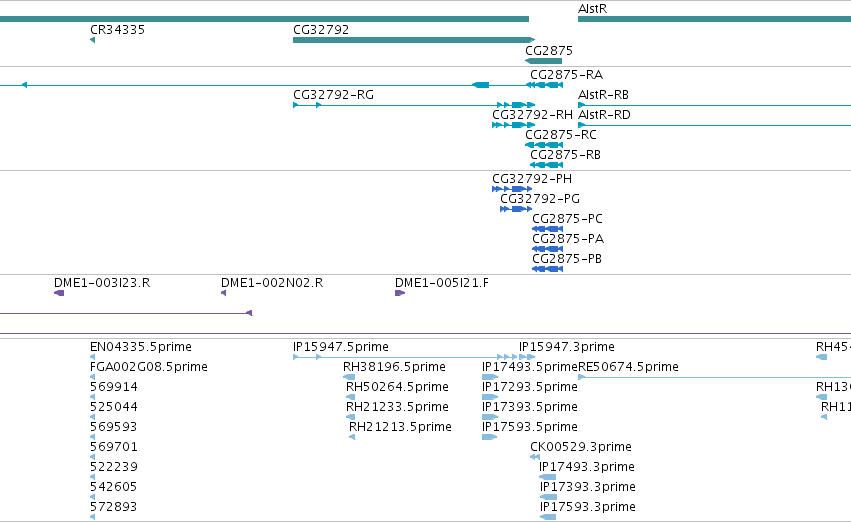
Task: Click the 569593 feature label
Action: (113, 427)
